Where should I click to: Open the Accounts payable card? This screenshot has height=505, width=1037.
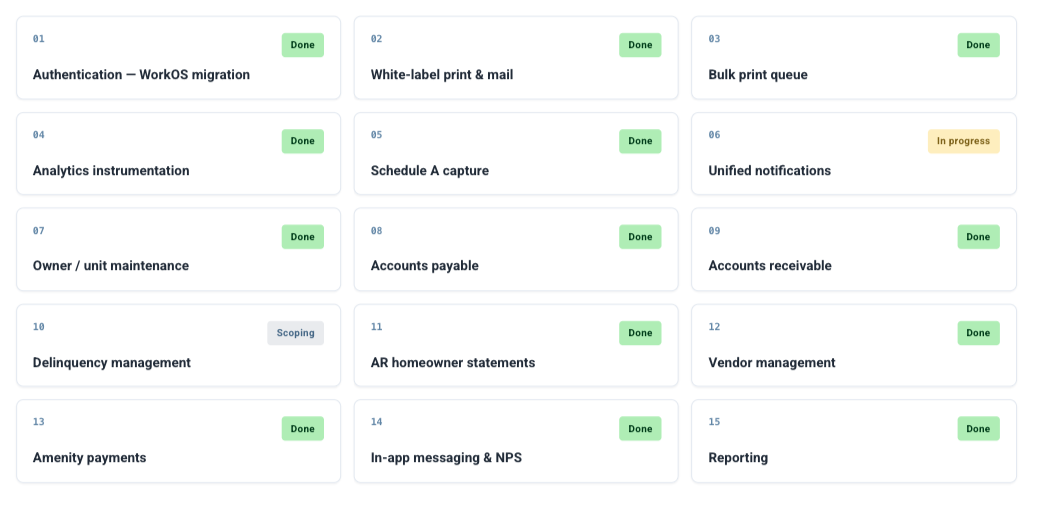pos(516,249)
